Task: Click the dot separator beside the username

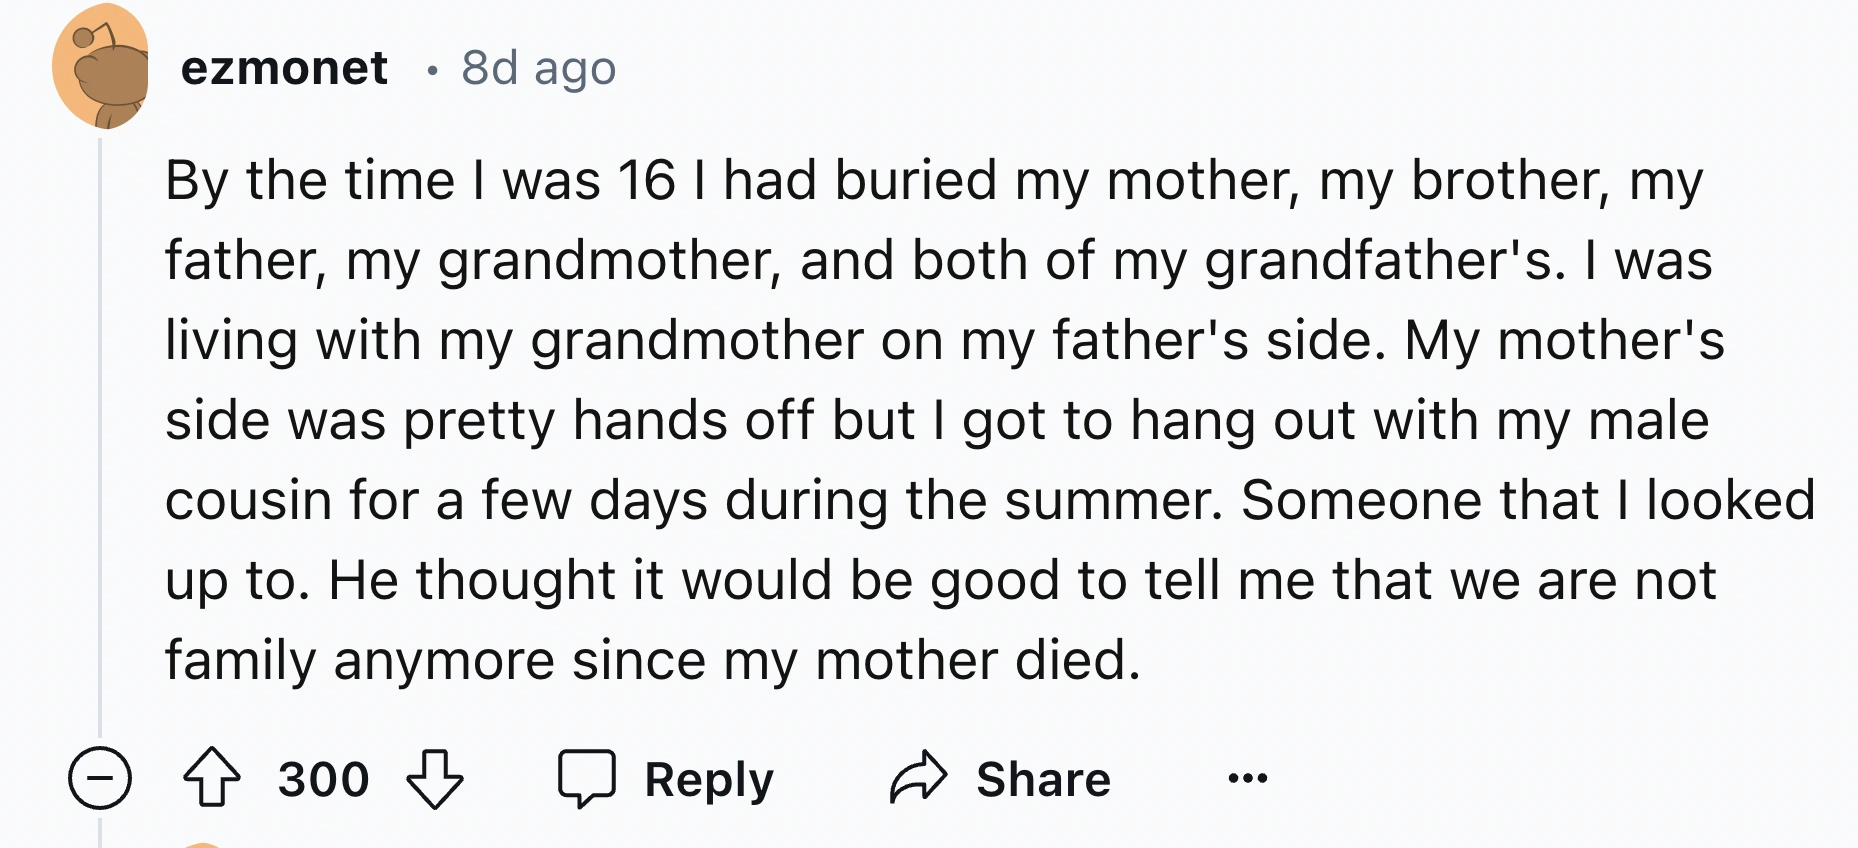Action: [431, 70]
